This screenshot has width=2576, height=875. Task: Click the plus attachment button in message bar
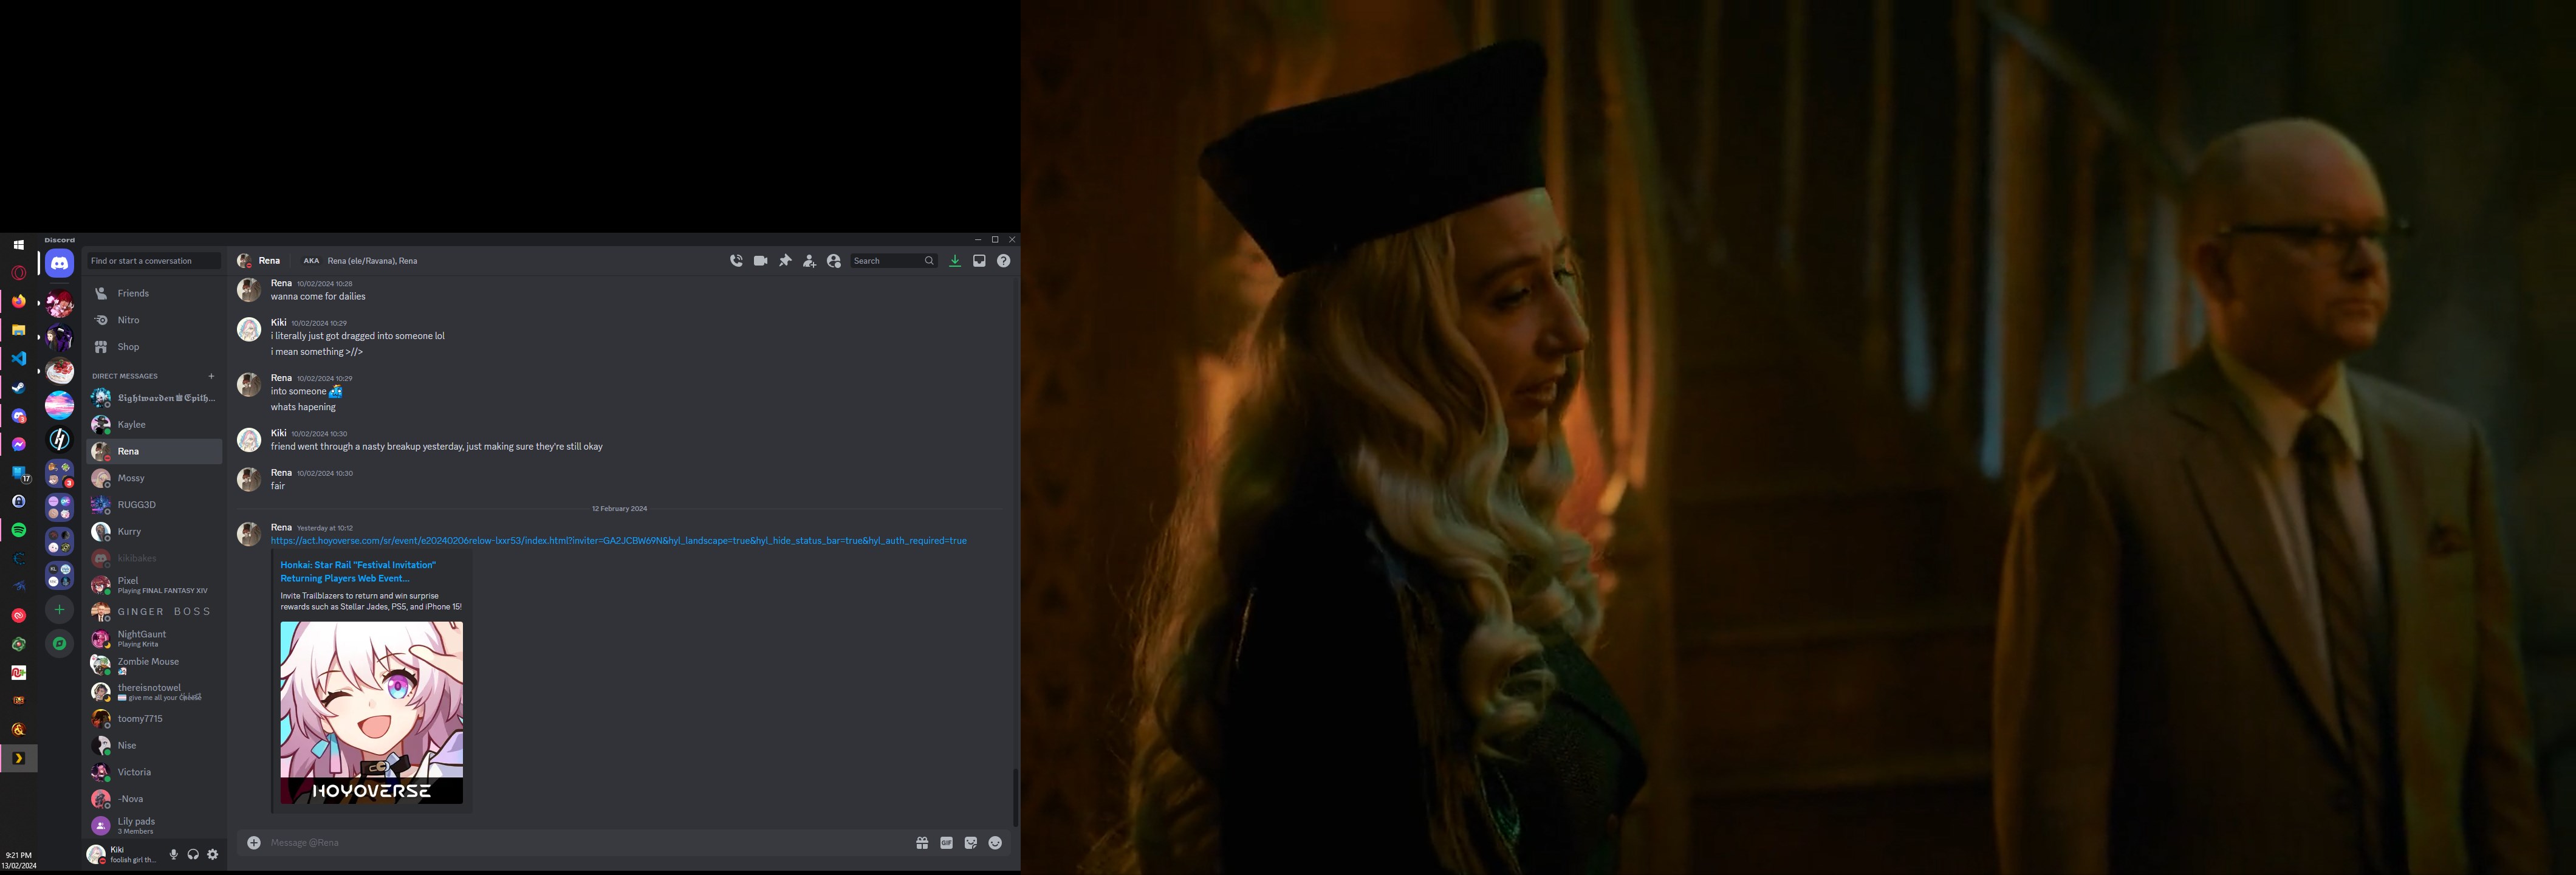coord(254,843)
